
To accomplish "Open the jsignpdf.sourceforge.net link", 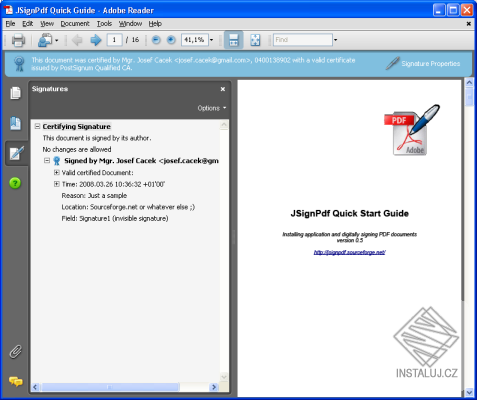I will [x=349, y=252].
